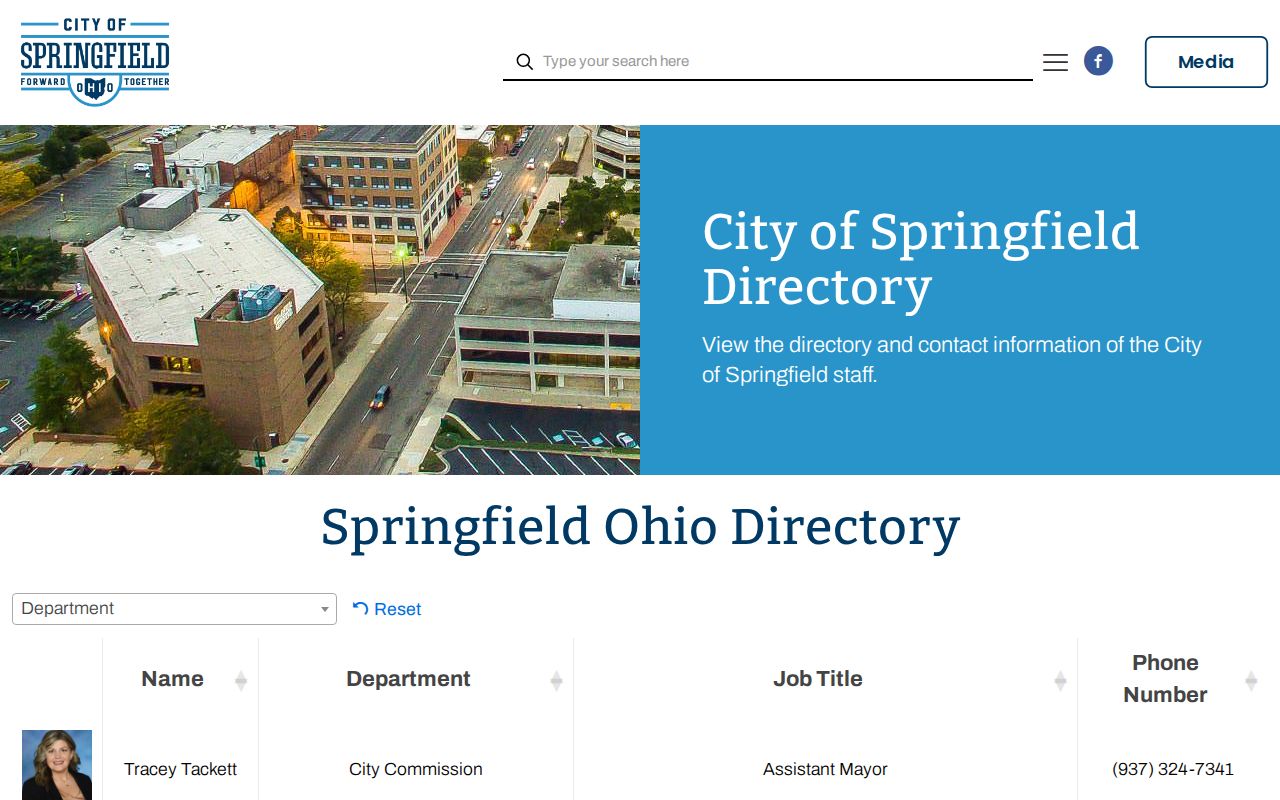Click Tracey Tackett's photo thumbnail
Screen dimensions: 1280x800
pyautogui.click(x=57, y=765)
